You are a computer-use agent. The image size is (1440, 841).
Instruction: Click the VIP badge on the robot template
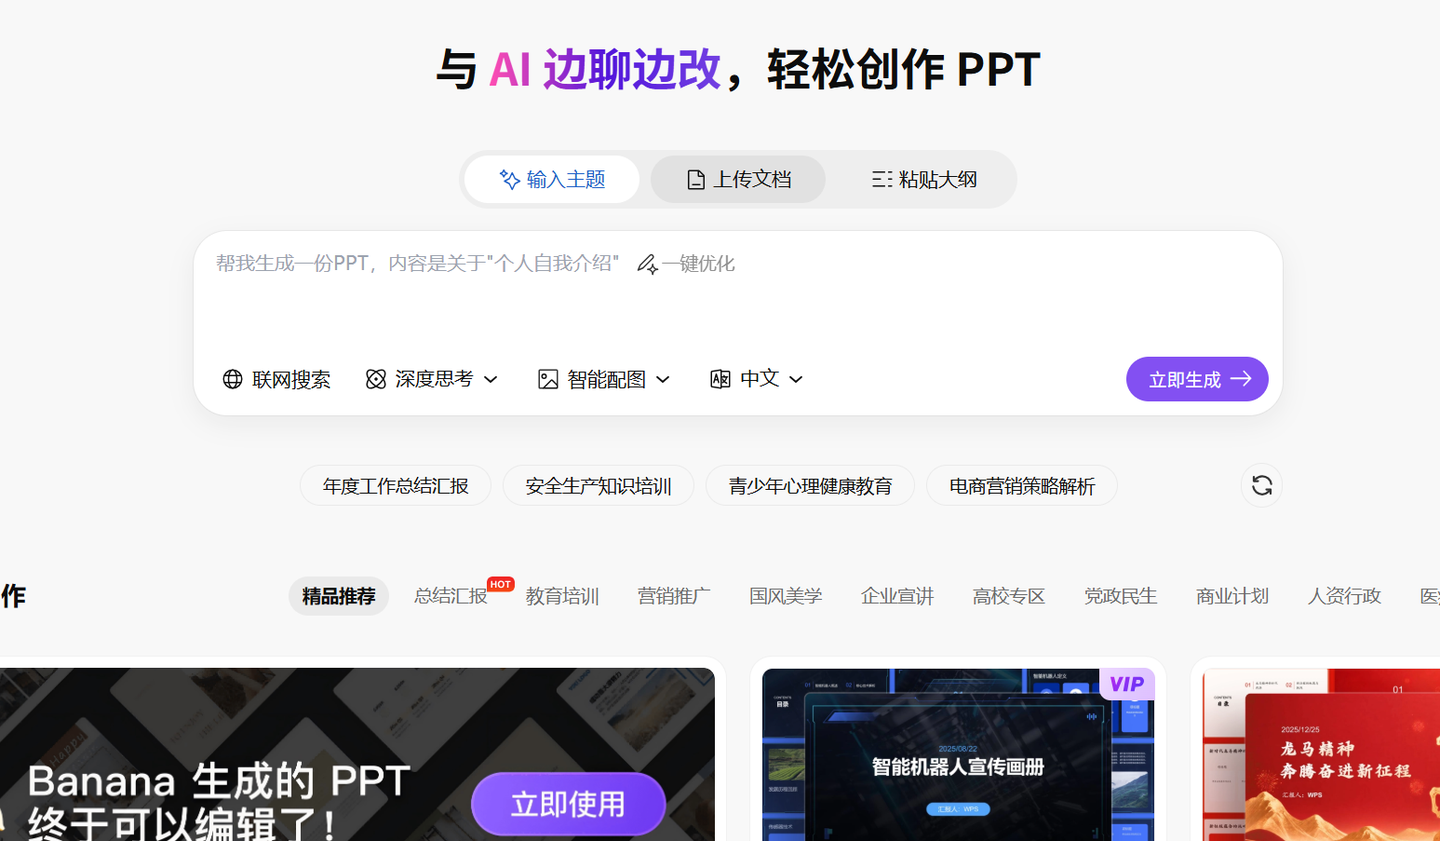click(1127, 684)
